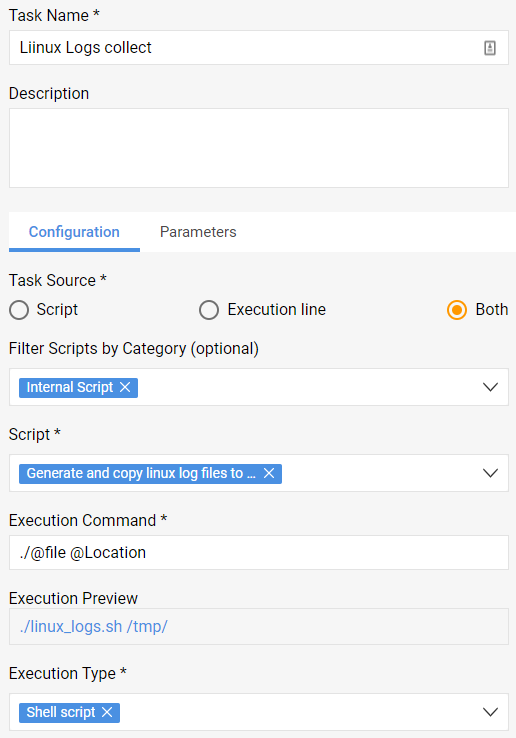
Task: Click the autofill icon in Task Name field
Action: [490, 48]
